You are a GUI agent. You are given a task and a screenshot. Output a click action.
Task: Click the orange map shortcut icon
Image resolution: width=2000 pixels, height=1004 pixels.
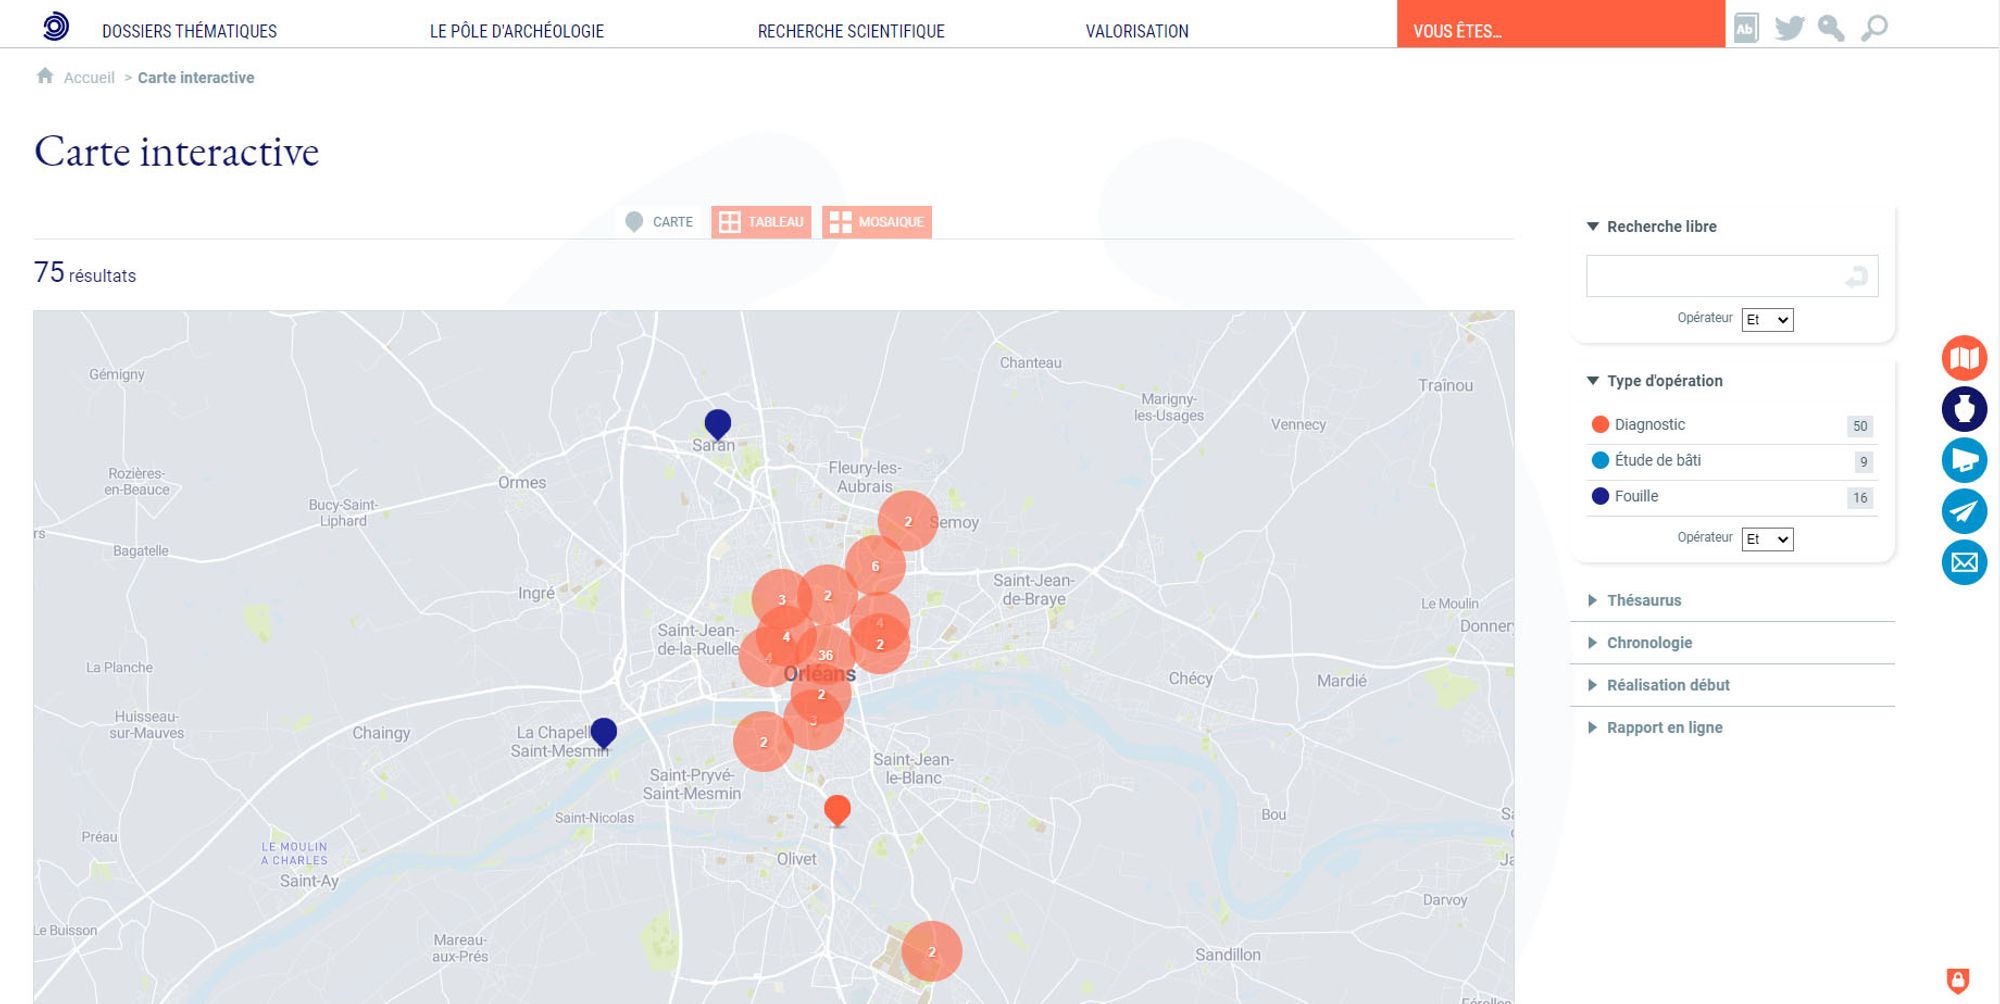click(1964, 358)
